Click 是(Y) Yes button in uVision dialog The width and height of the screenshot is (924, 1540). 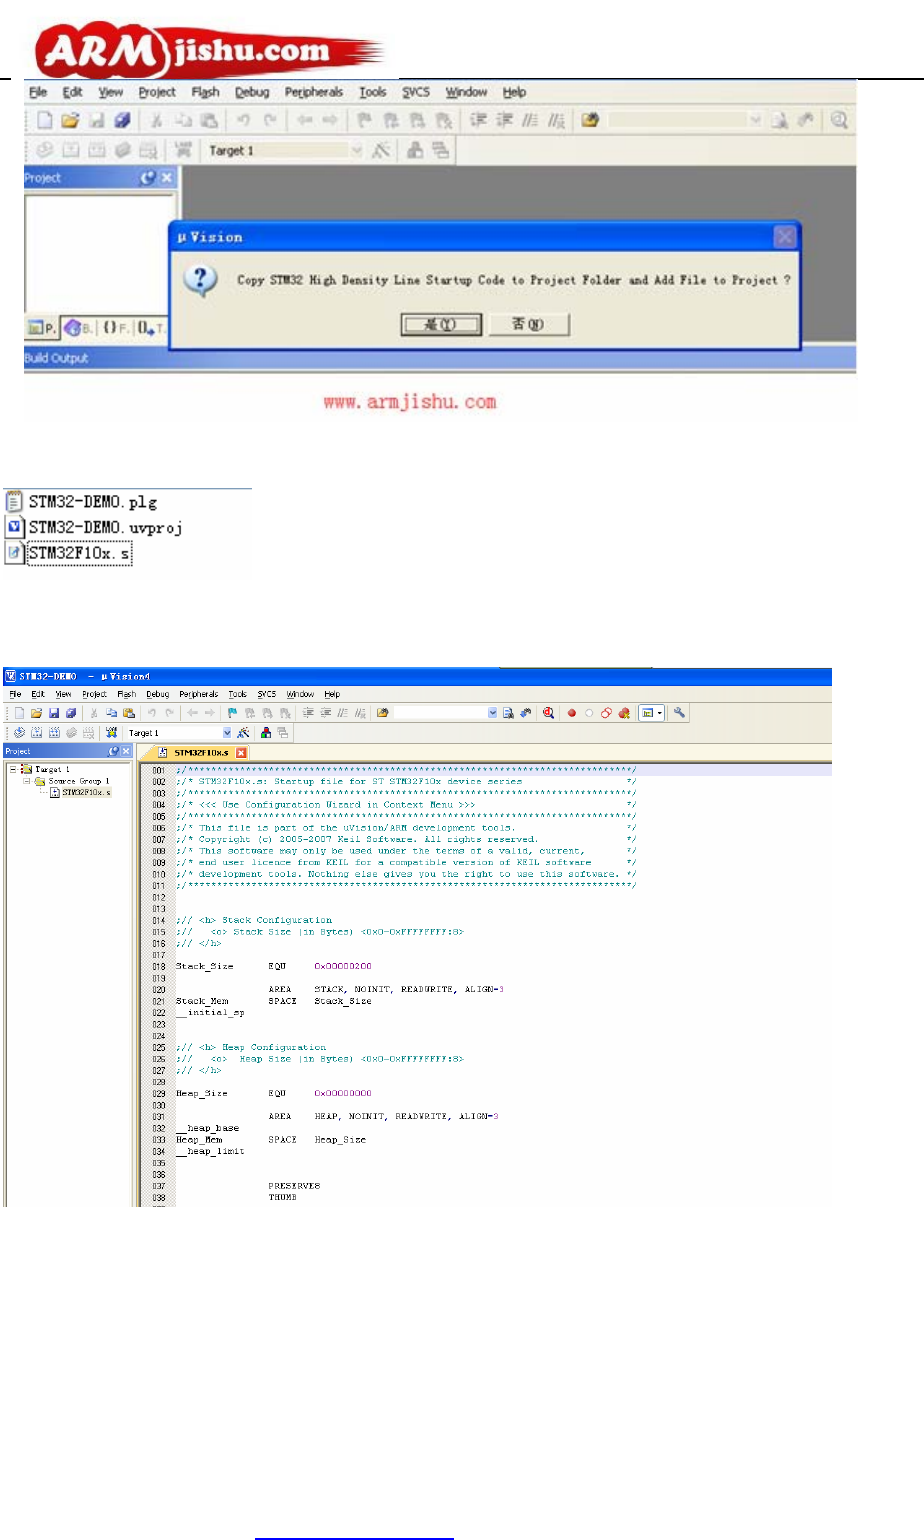point(441,325)
